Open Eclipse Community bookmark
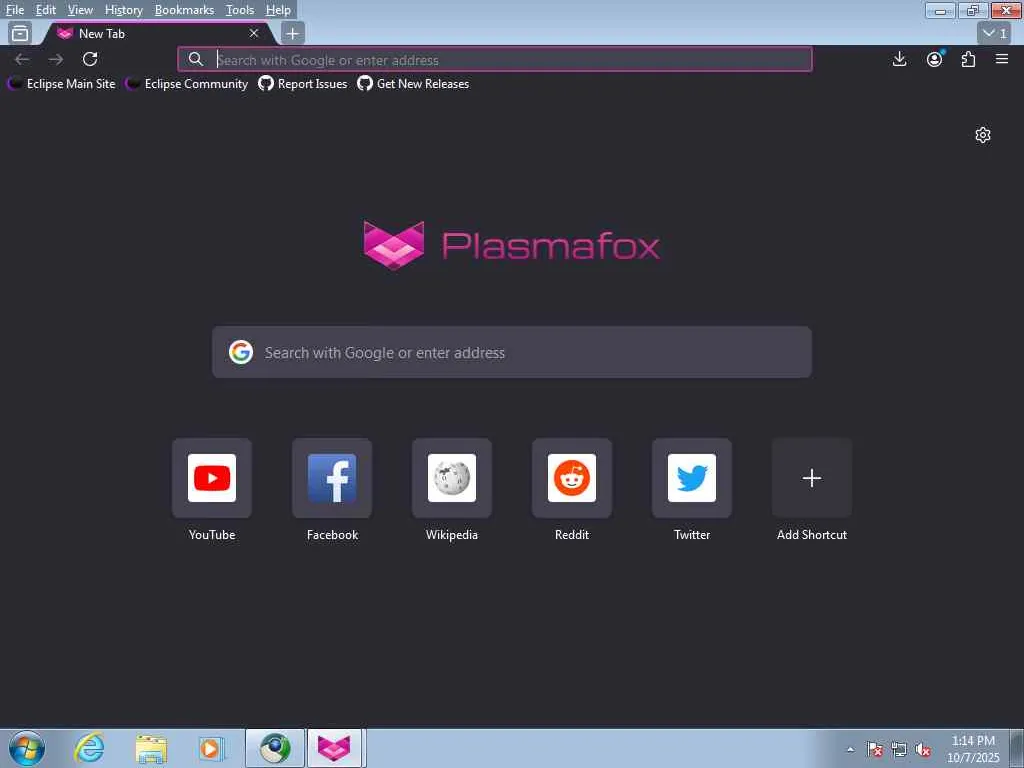 [187, 84]
